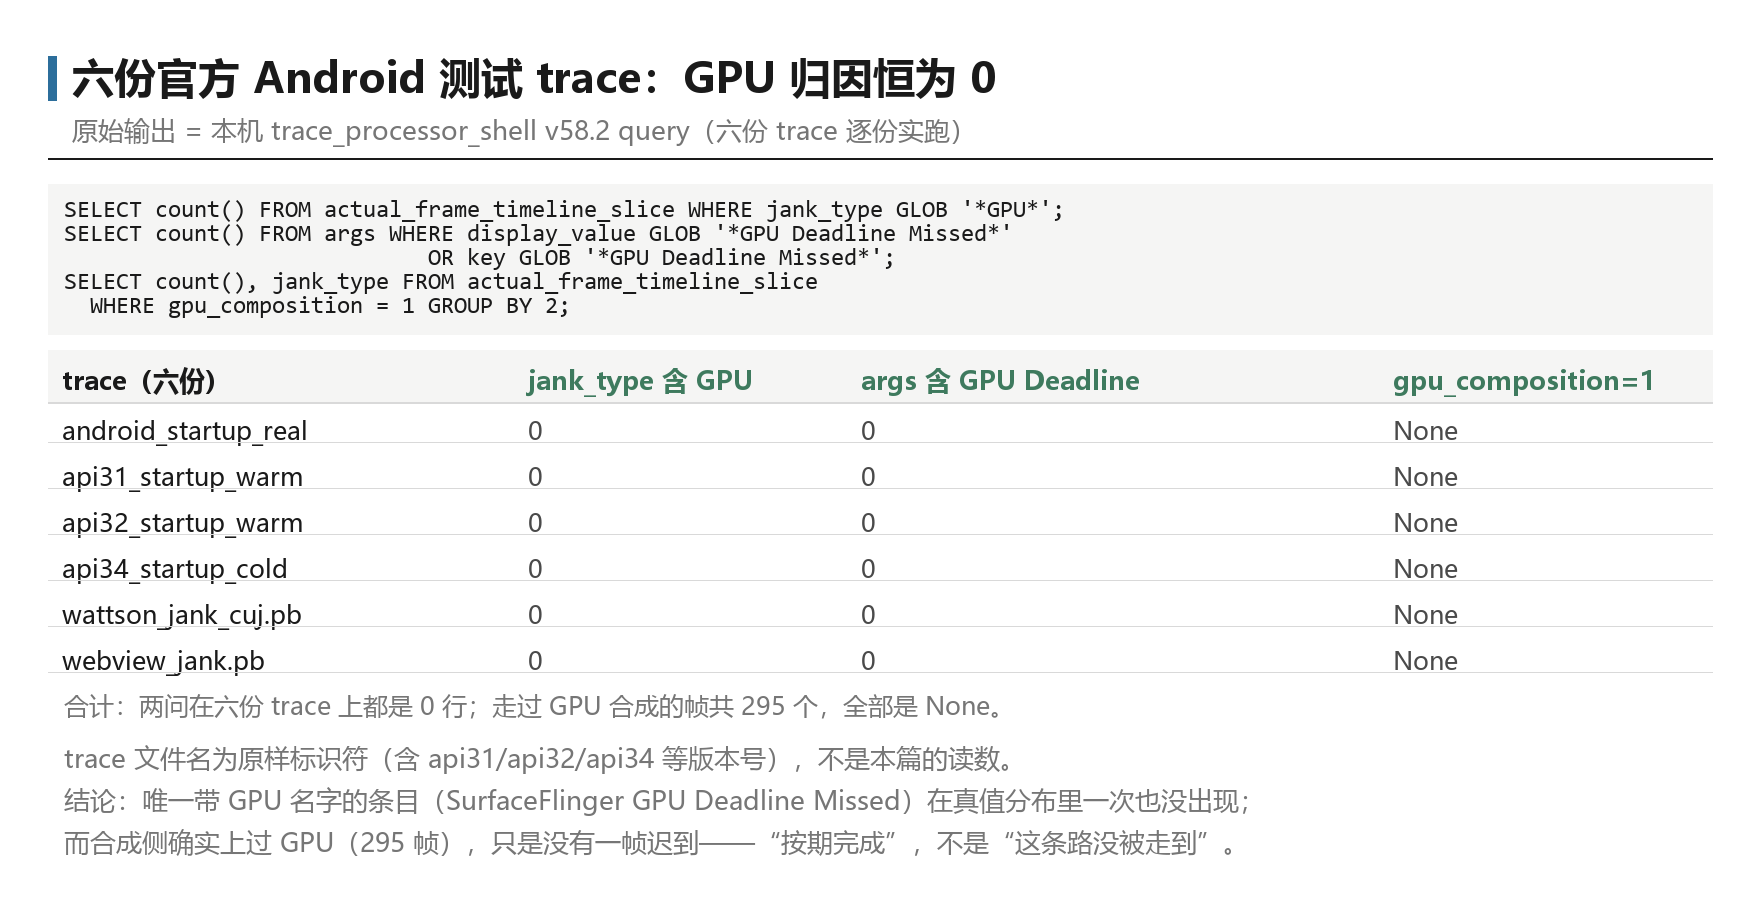Click the note about trace 文件名为原样标识符
1760x914 pixels.
[542, 759]
